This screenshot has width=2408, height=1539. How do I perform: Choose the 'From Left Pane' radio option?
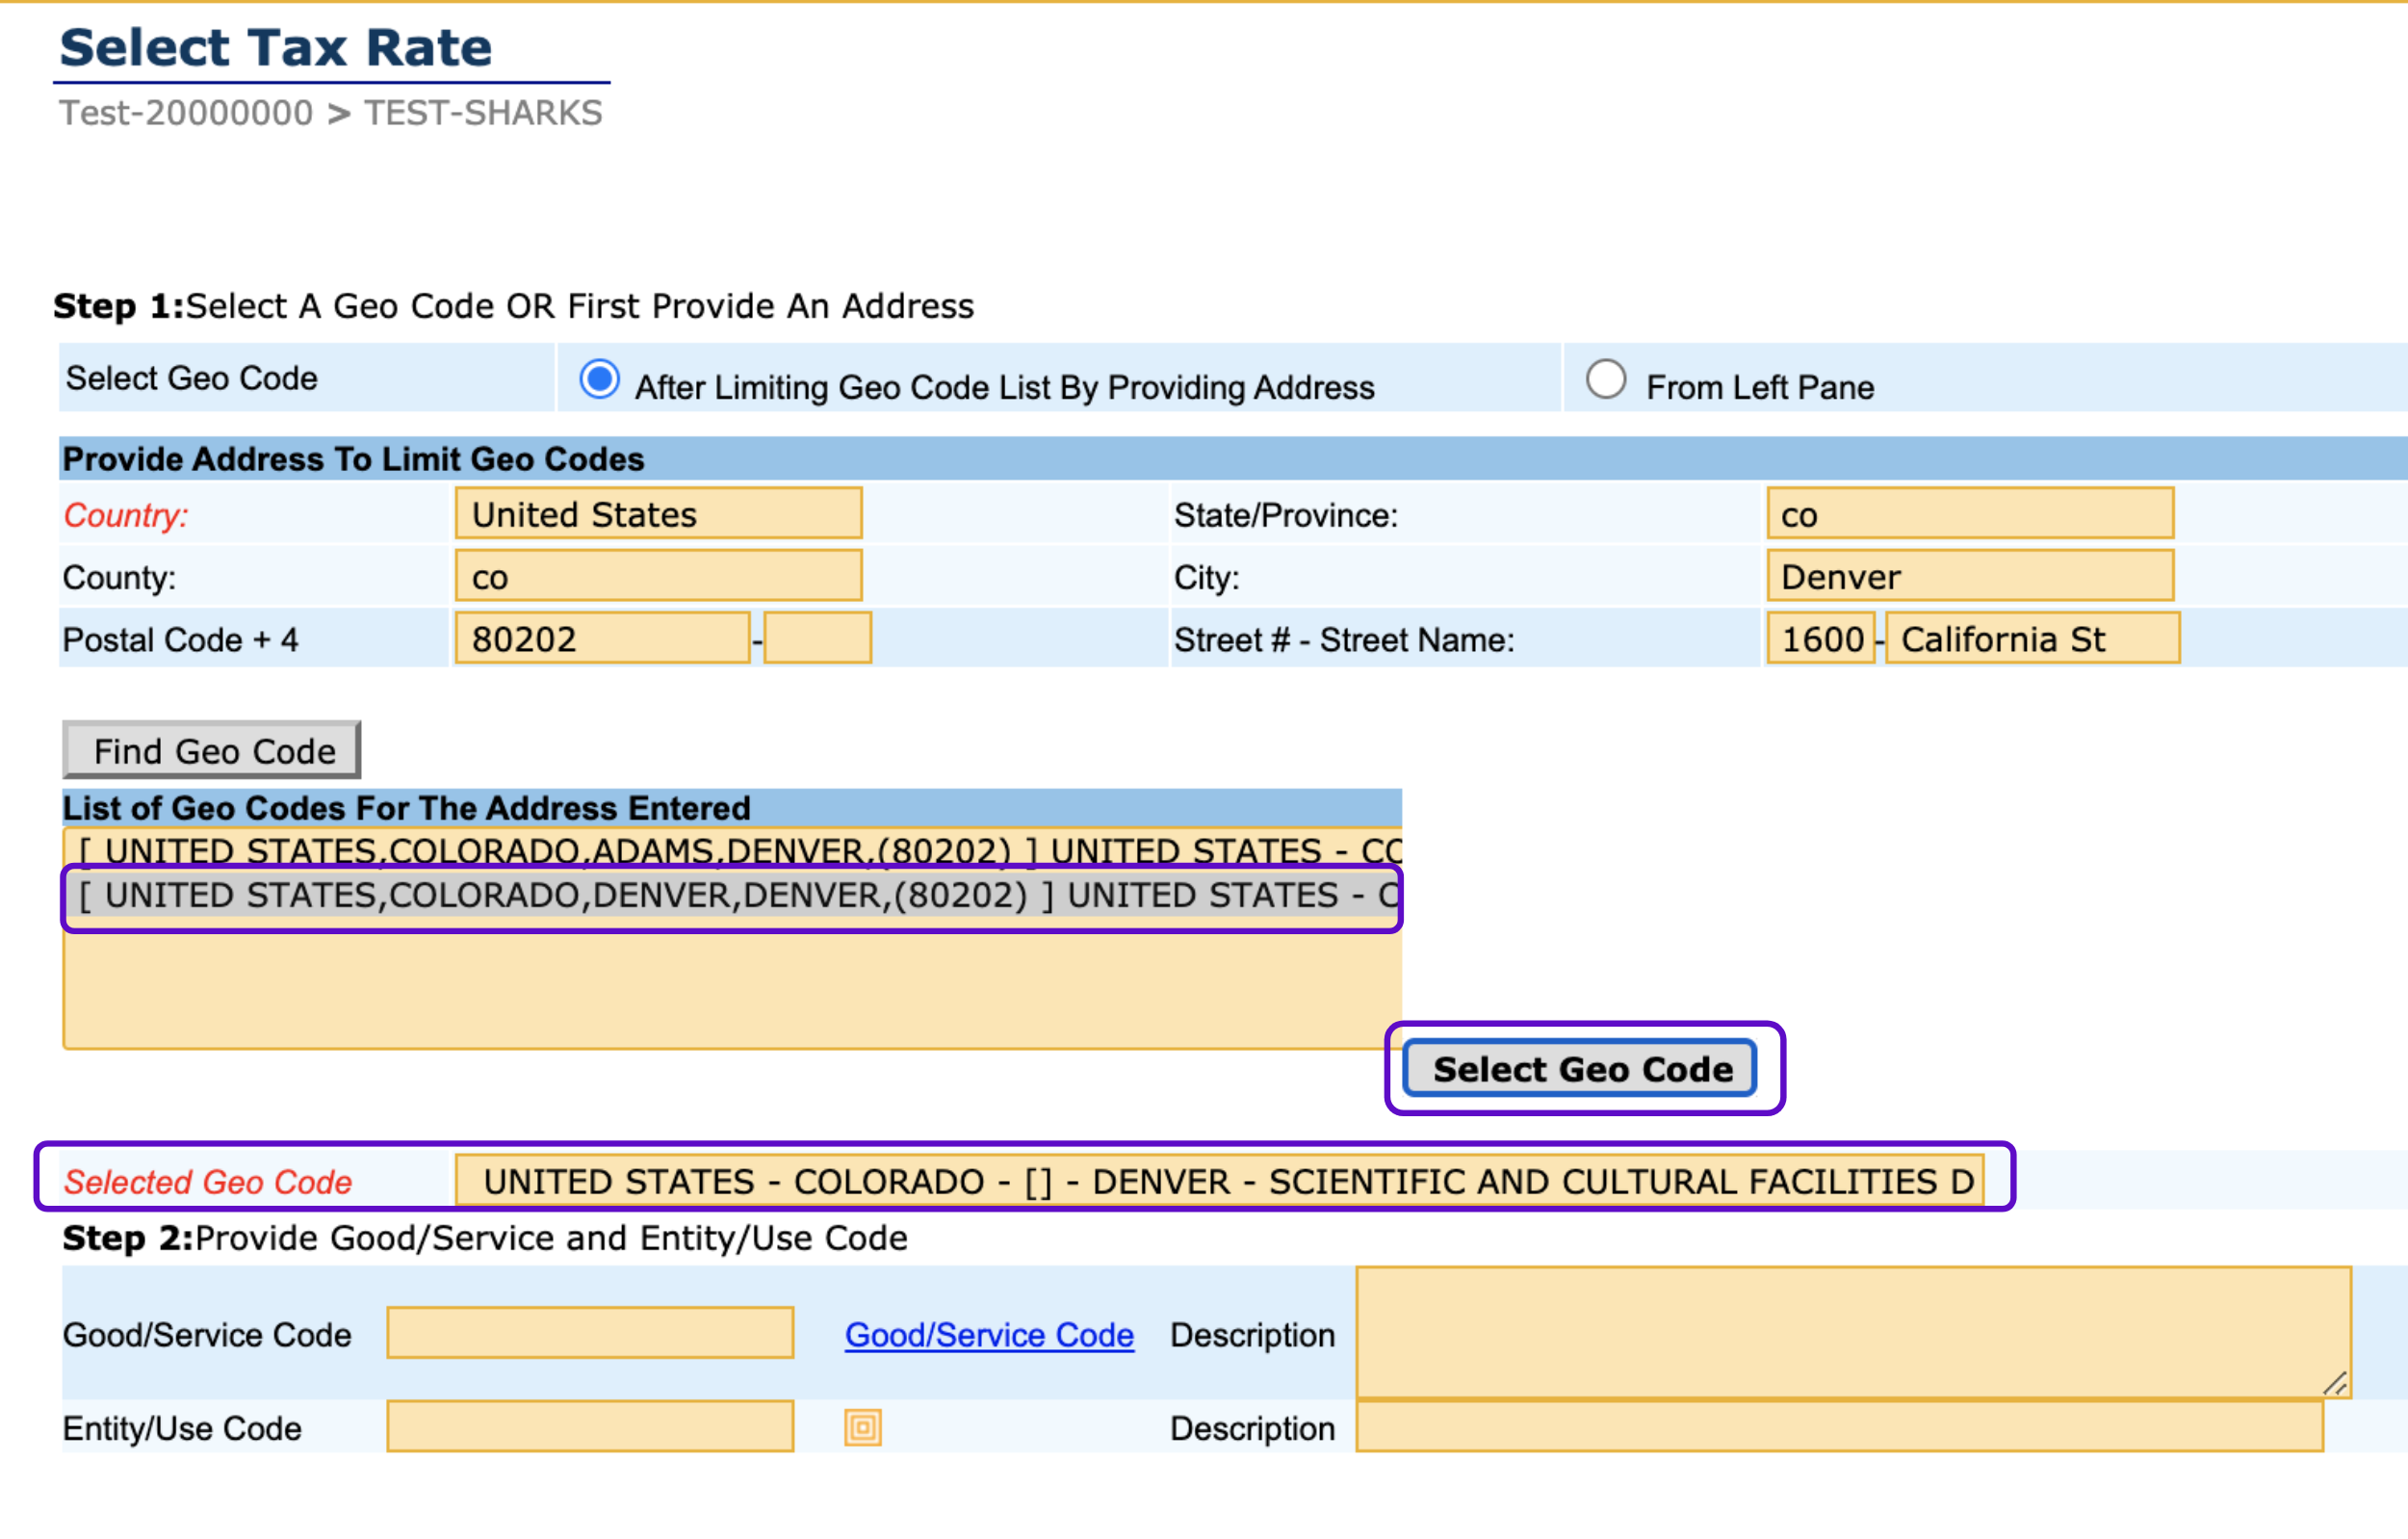[x=1605, y=380]
